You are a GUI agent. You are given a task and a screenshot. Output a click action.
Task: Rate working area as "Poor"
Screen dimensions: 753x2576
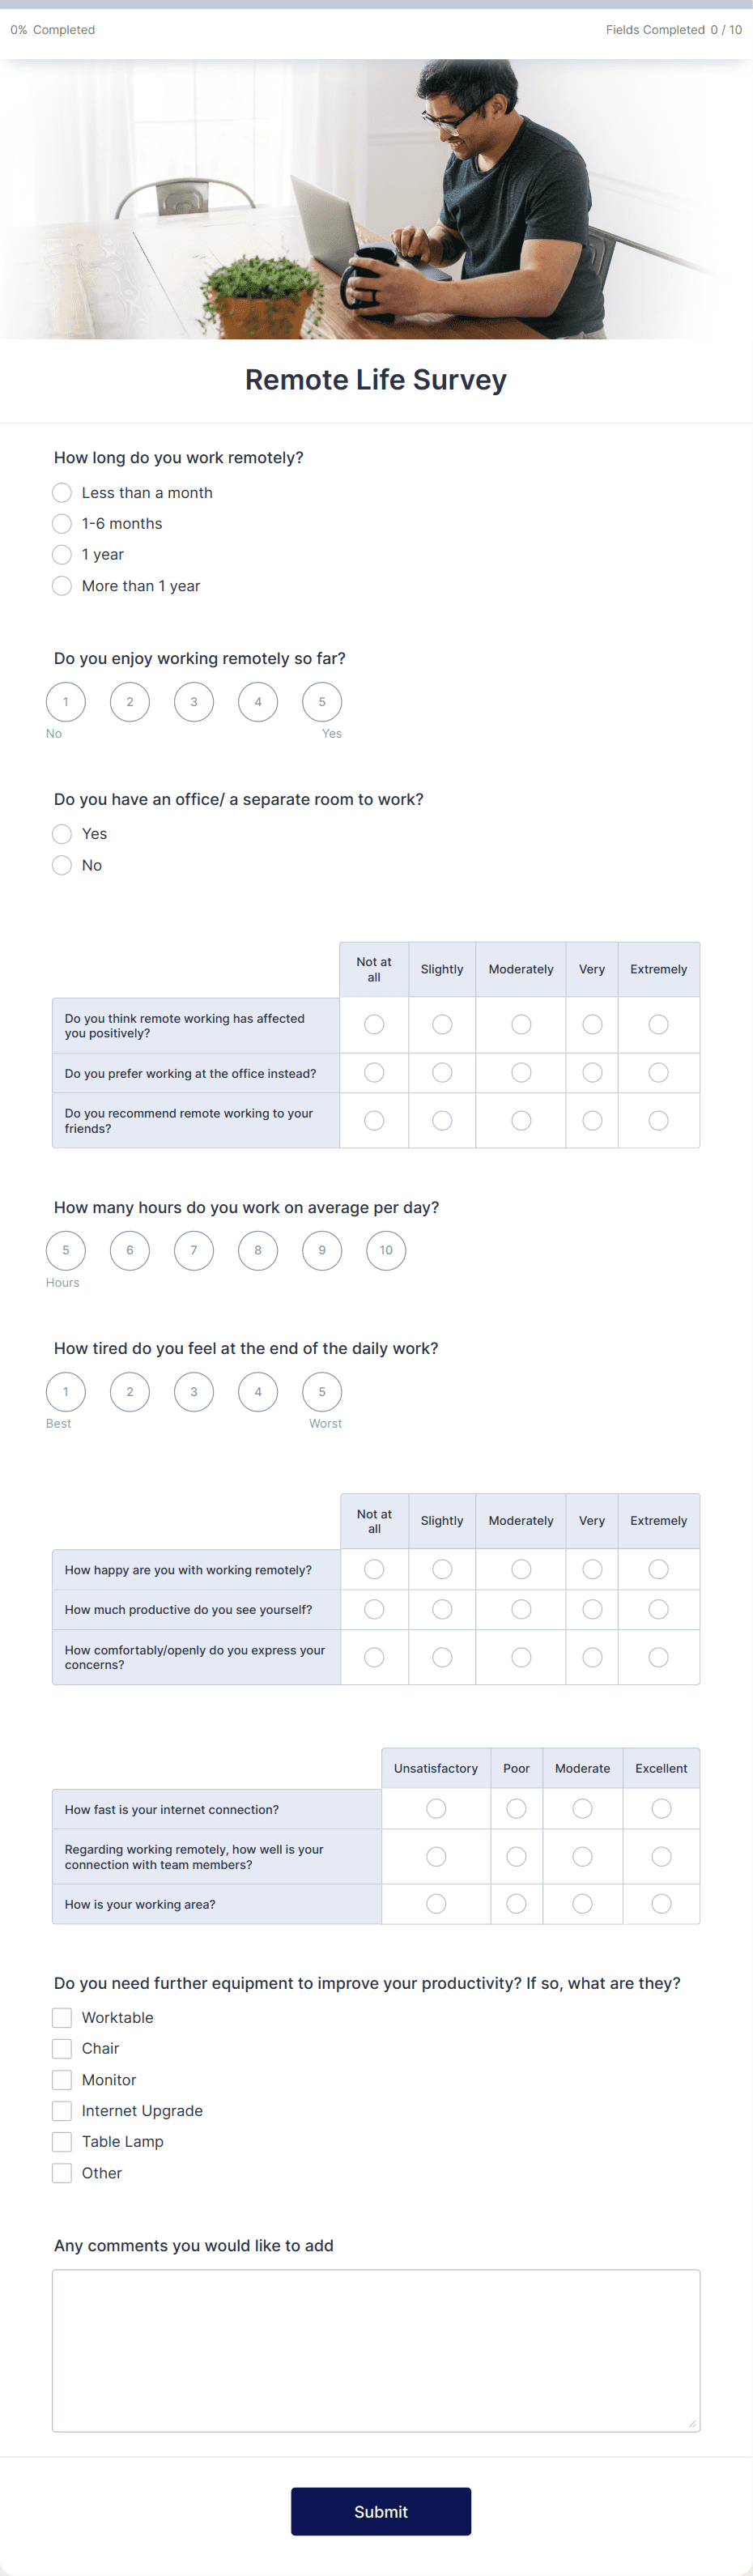tap(516, 1904)
